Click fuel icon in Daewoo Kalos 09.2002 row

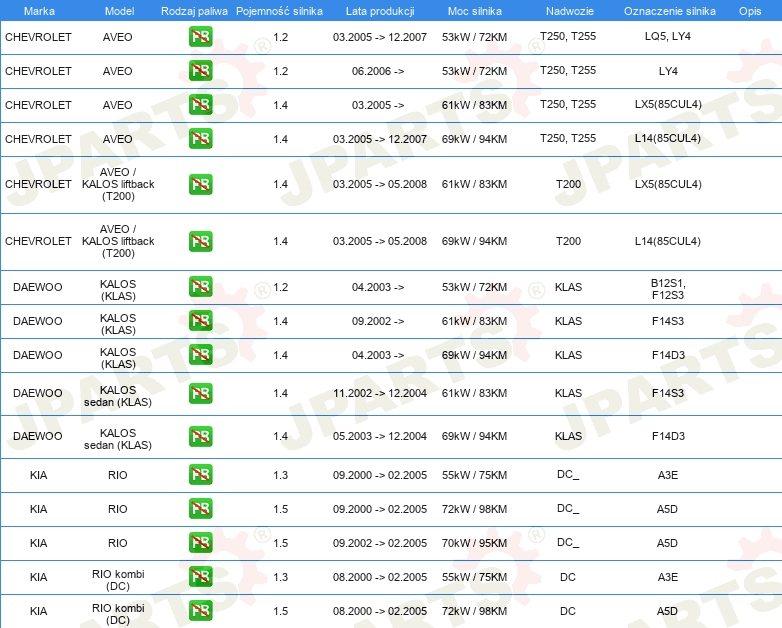[200, 321]
